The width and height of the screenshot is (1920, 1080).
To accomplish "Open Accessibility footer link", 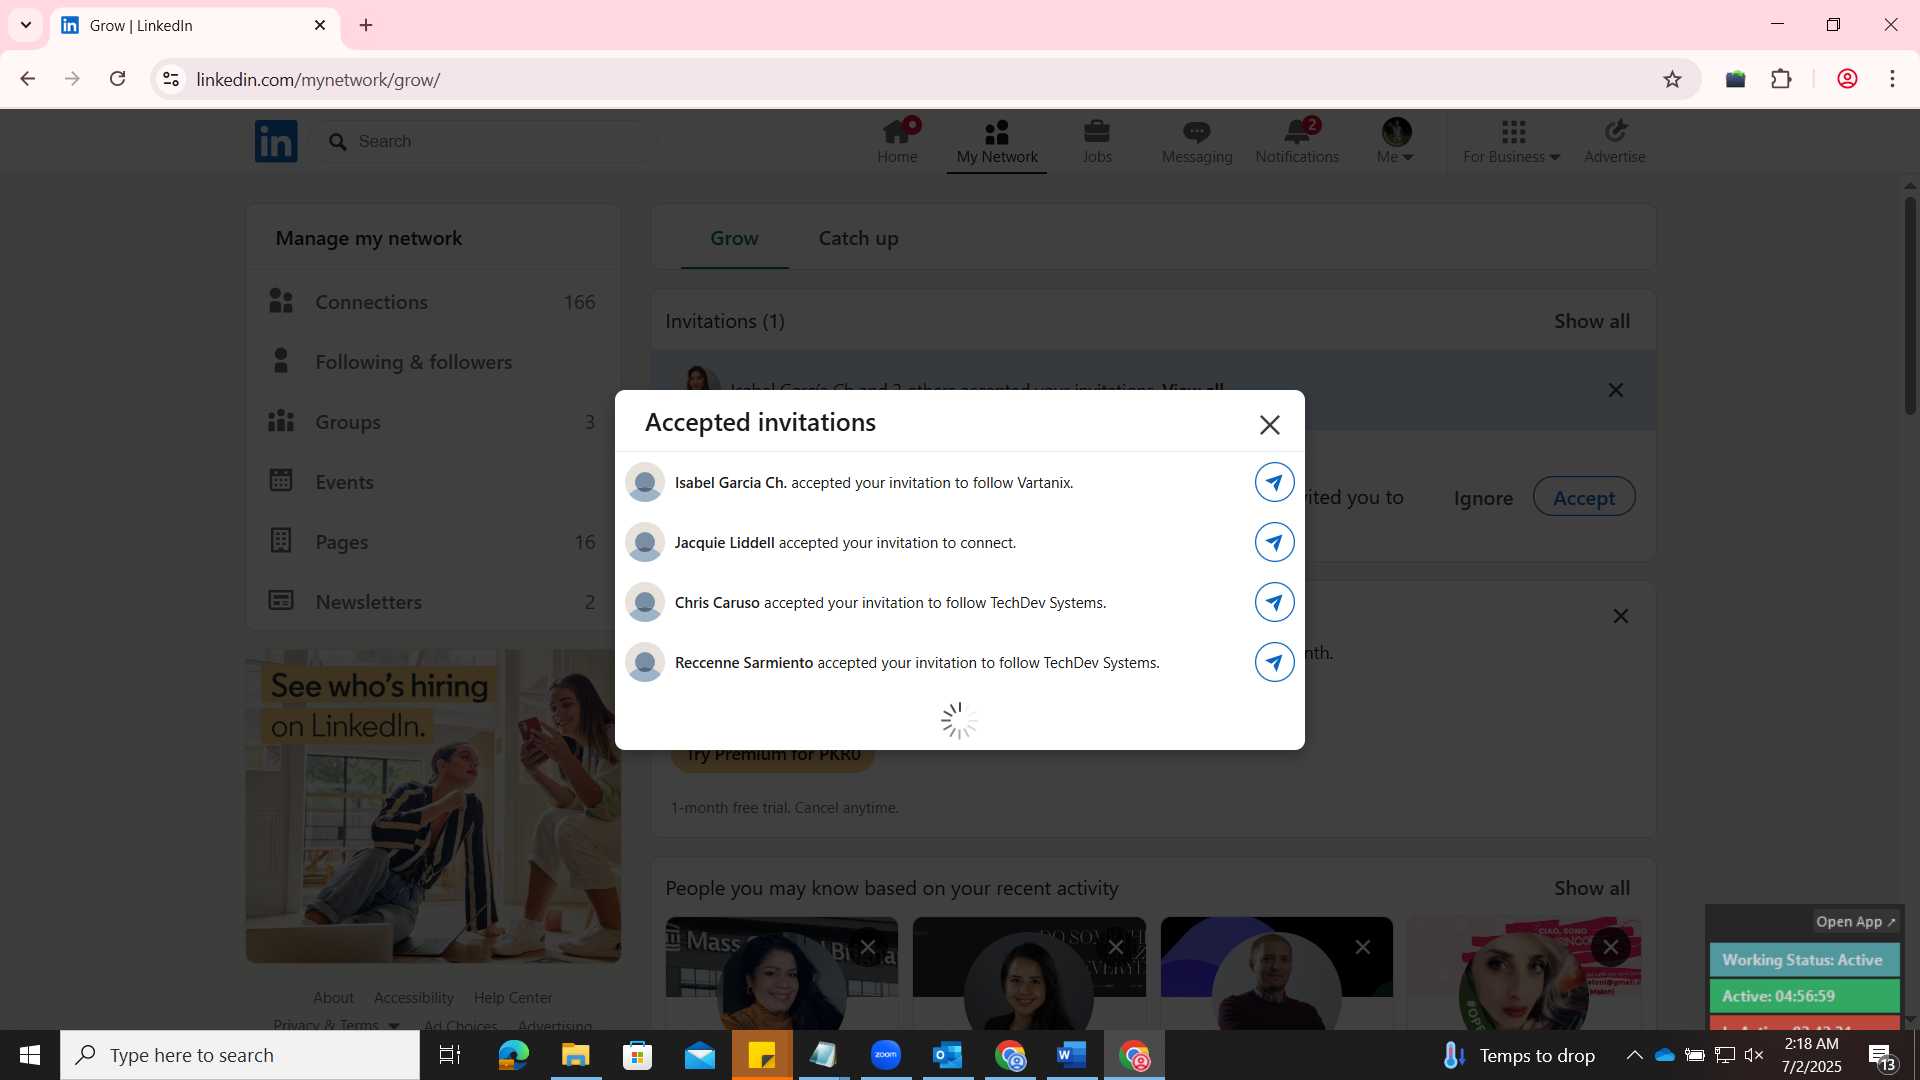I will (x=414, y=998).
